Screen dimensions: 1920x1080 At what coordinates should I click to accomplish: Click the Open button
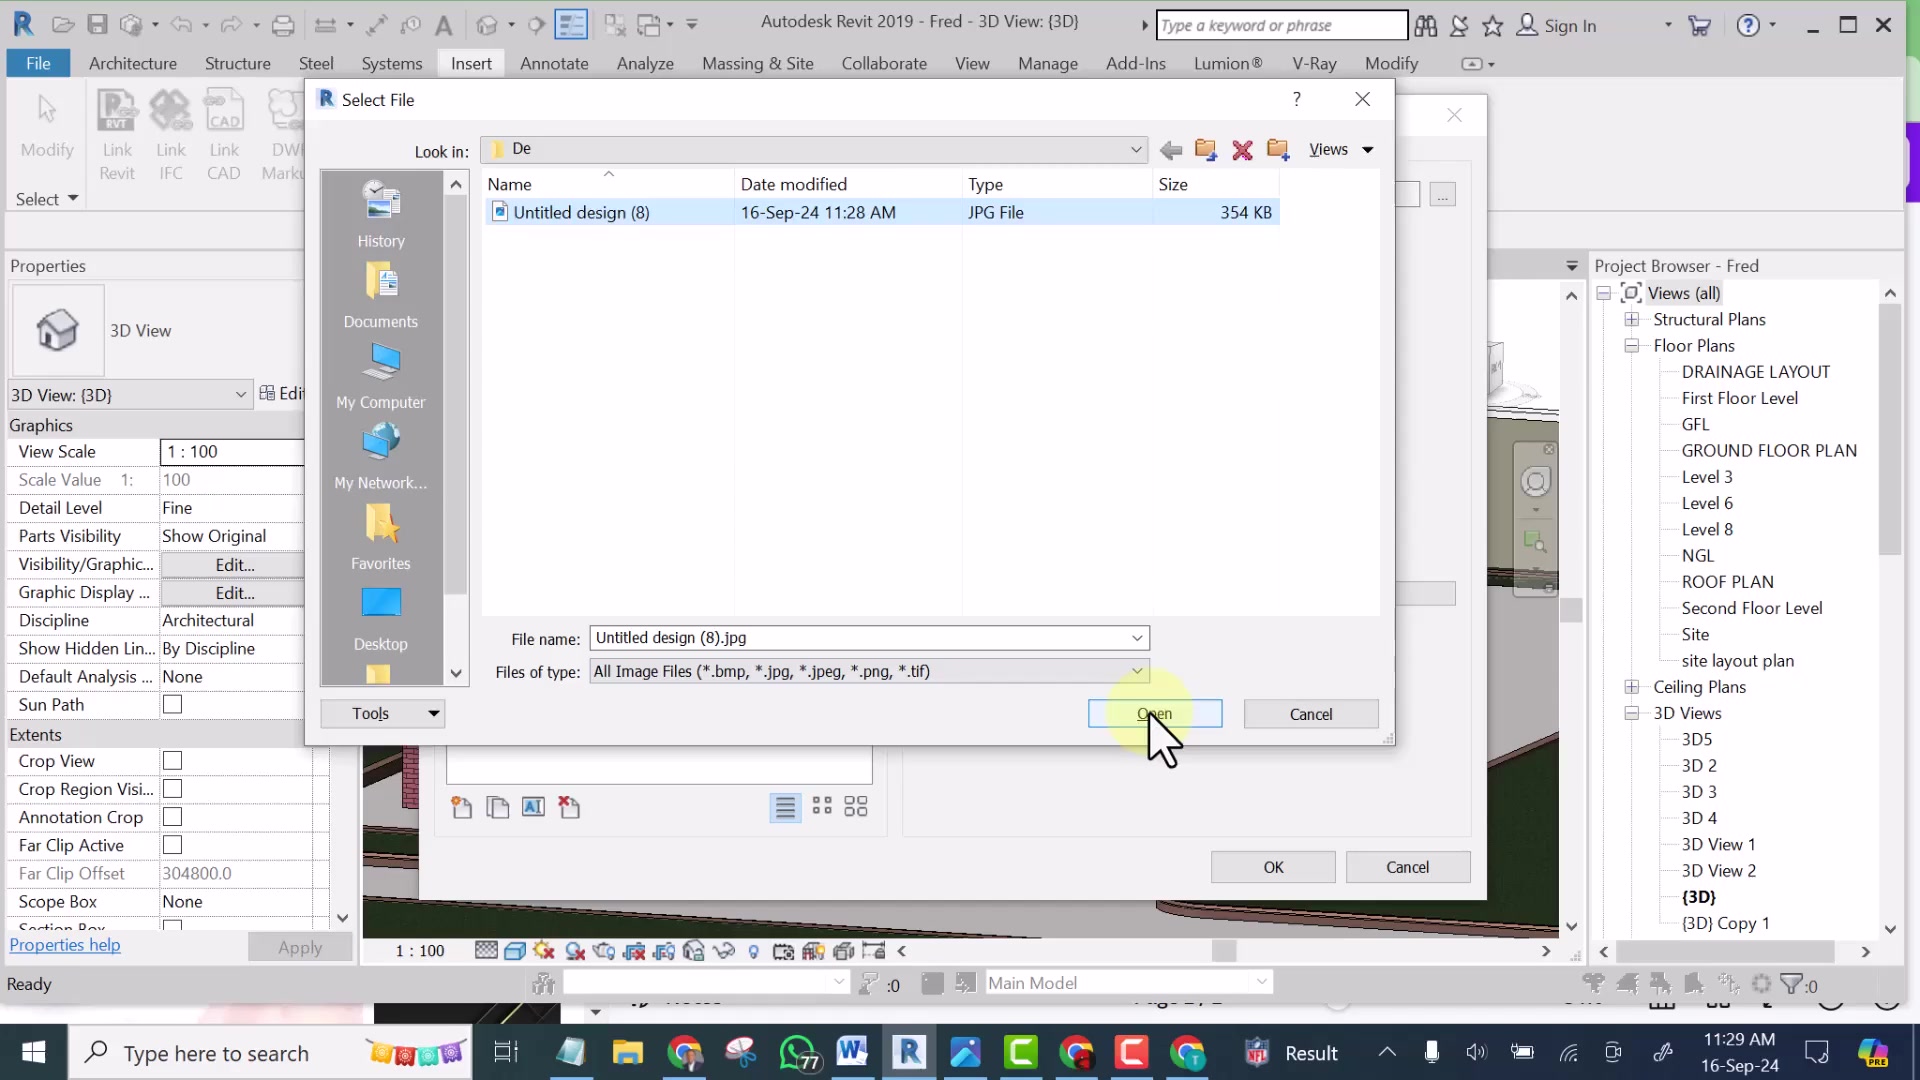(1155, 714)
